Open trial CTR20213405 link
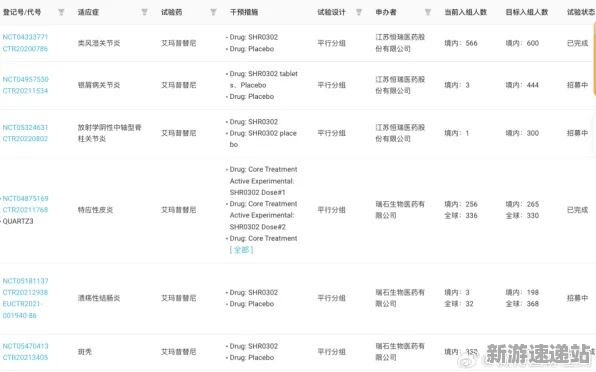 point(25,358)
